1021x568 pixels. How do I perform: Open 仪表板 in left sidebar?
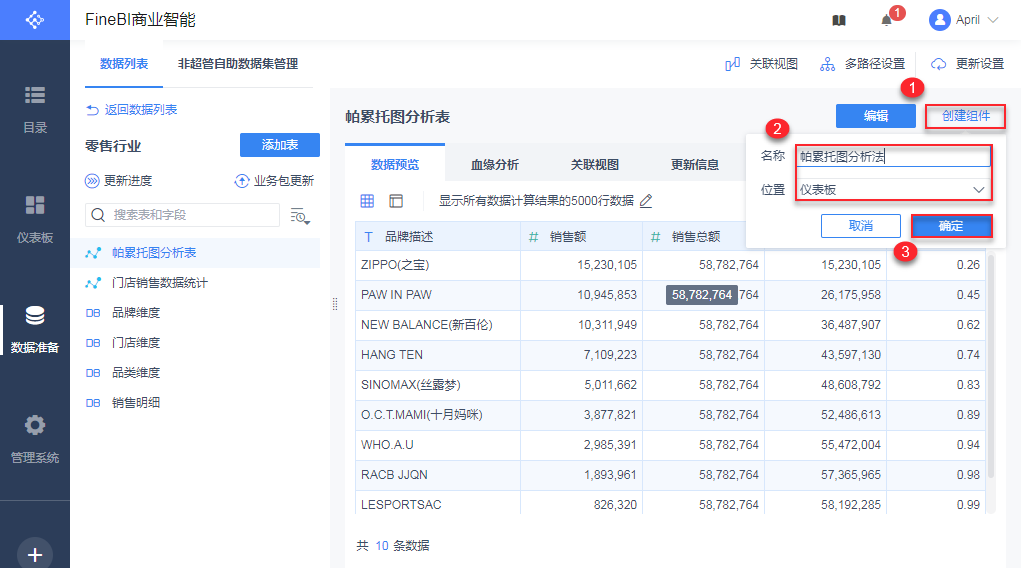(35, 218)
